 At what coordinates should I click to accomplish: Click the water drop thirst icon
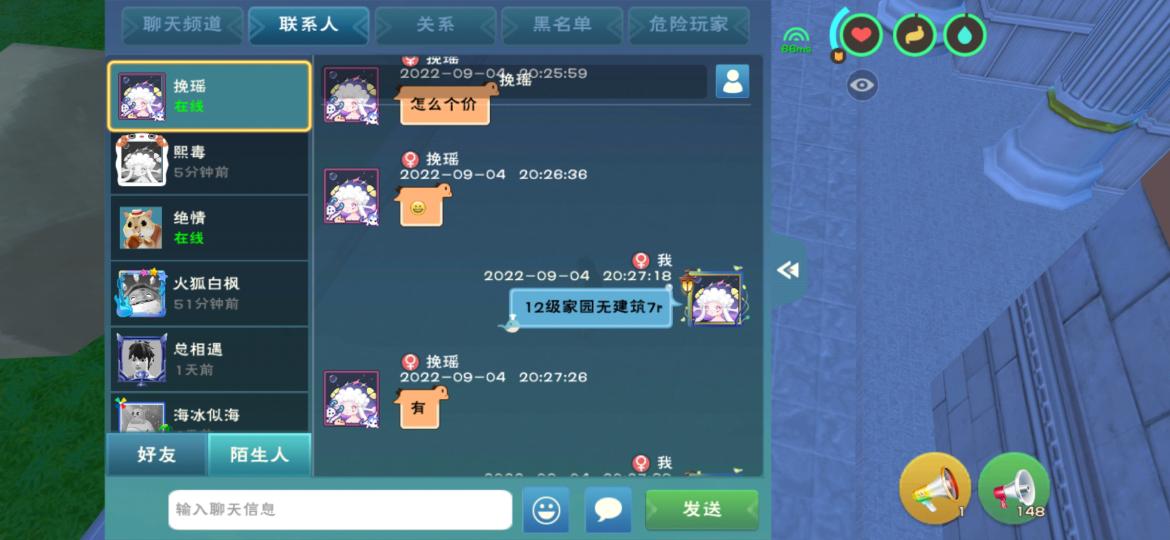[965, 35]
